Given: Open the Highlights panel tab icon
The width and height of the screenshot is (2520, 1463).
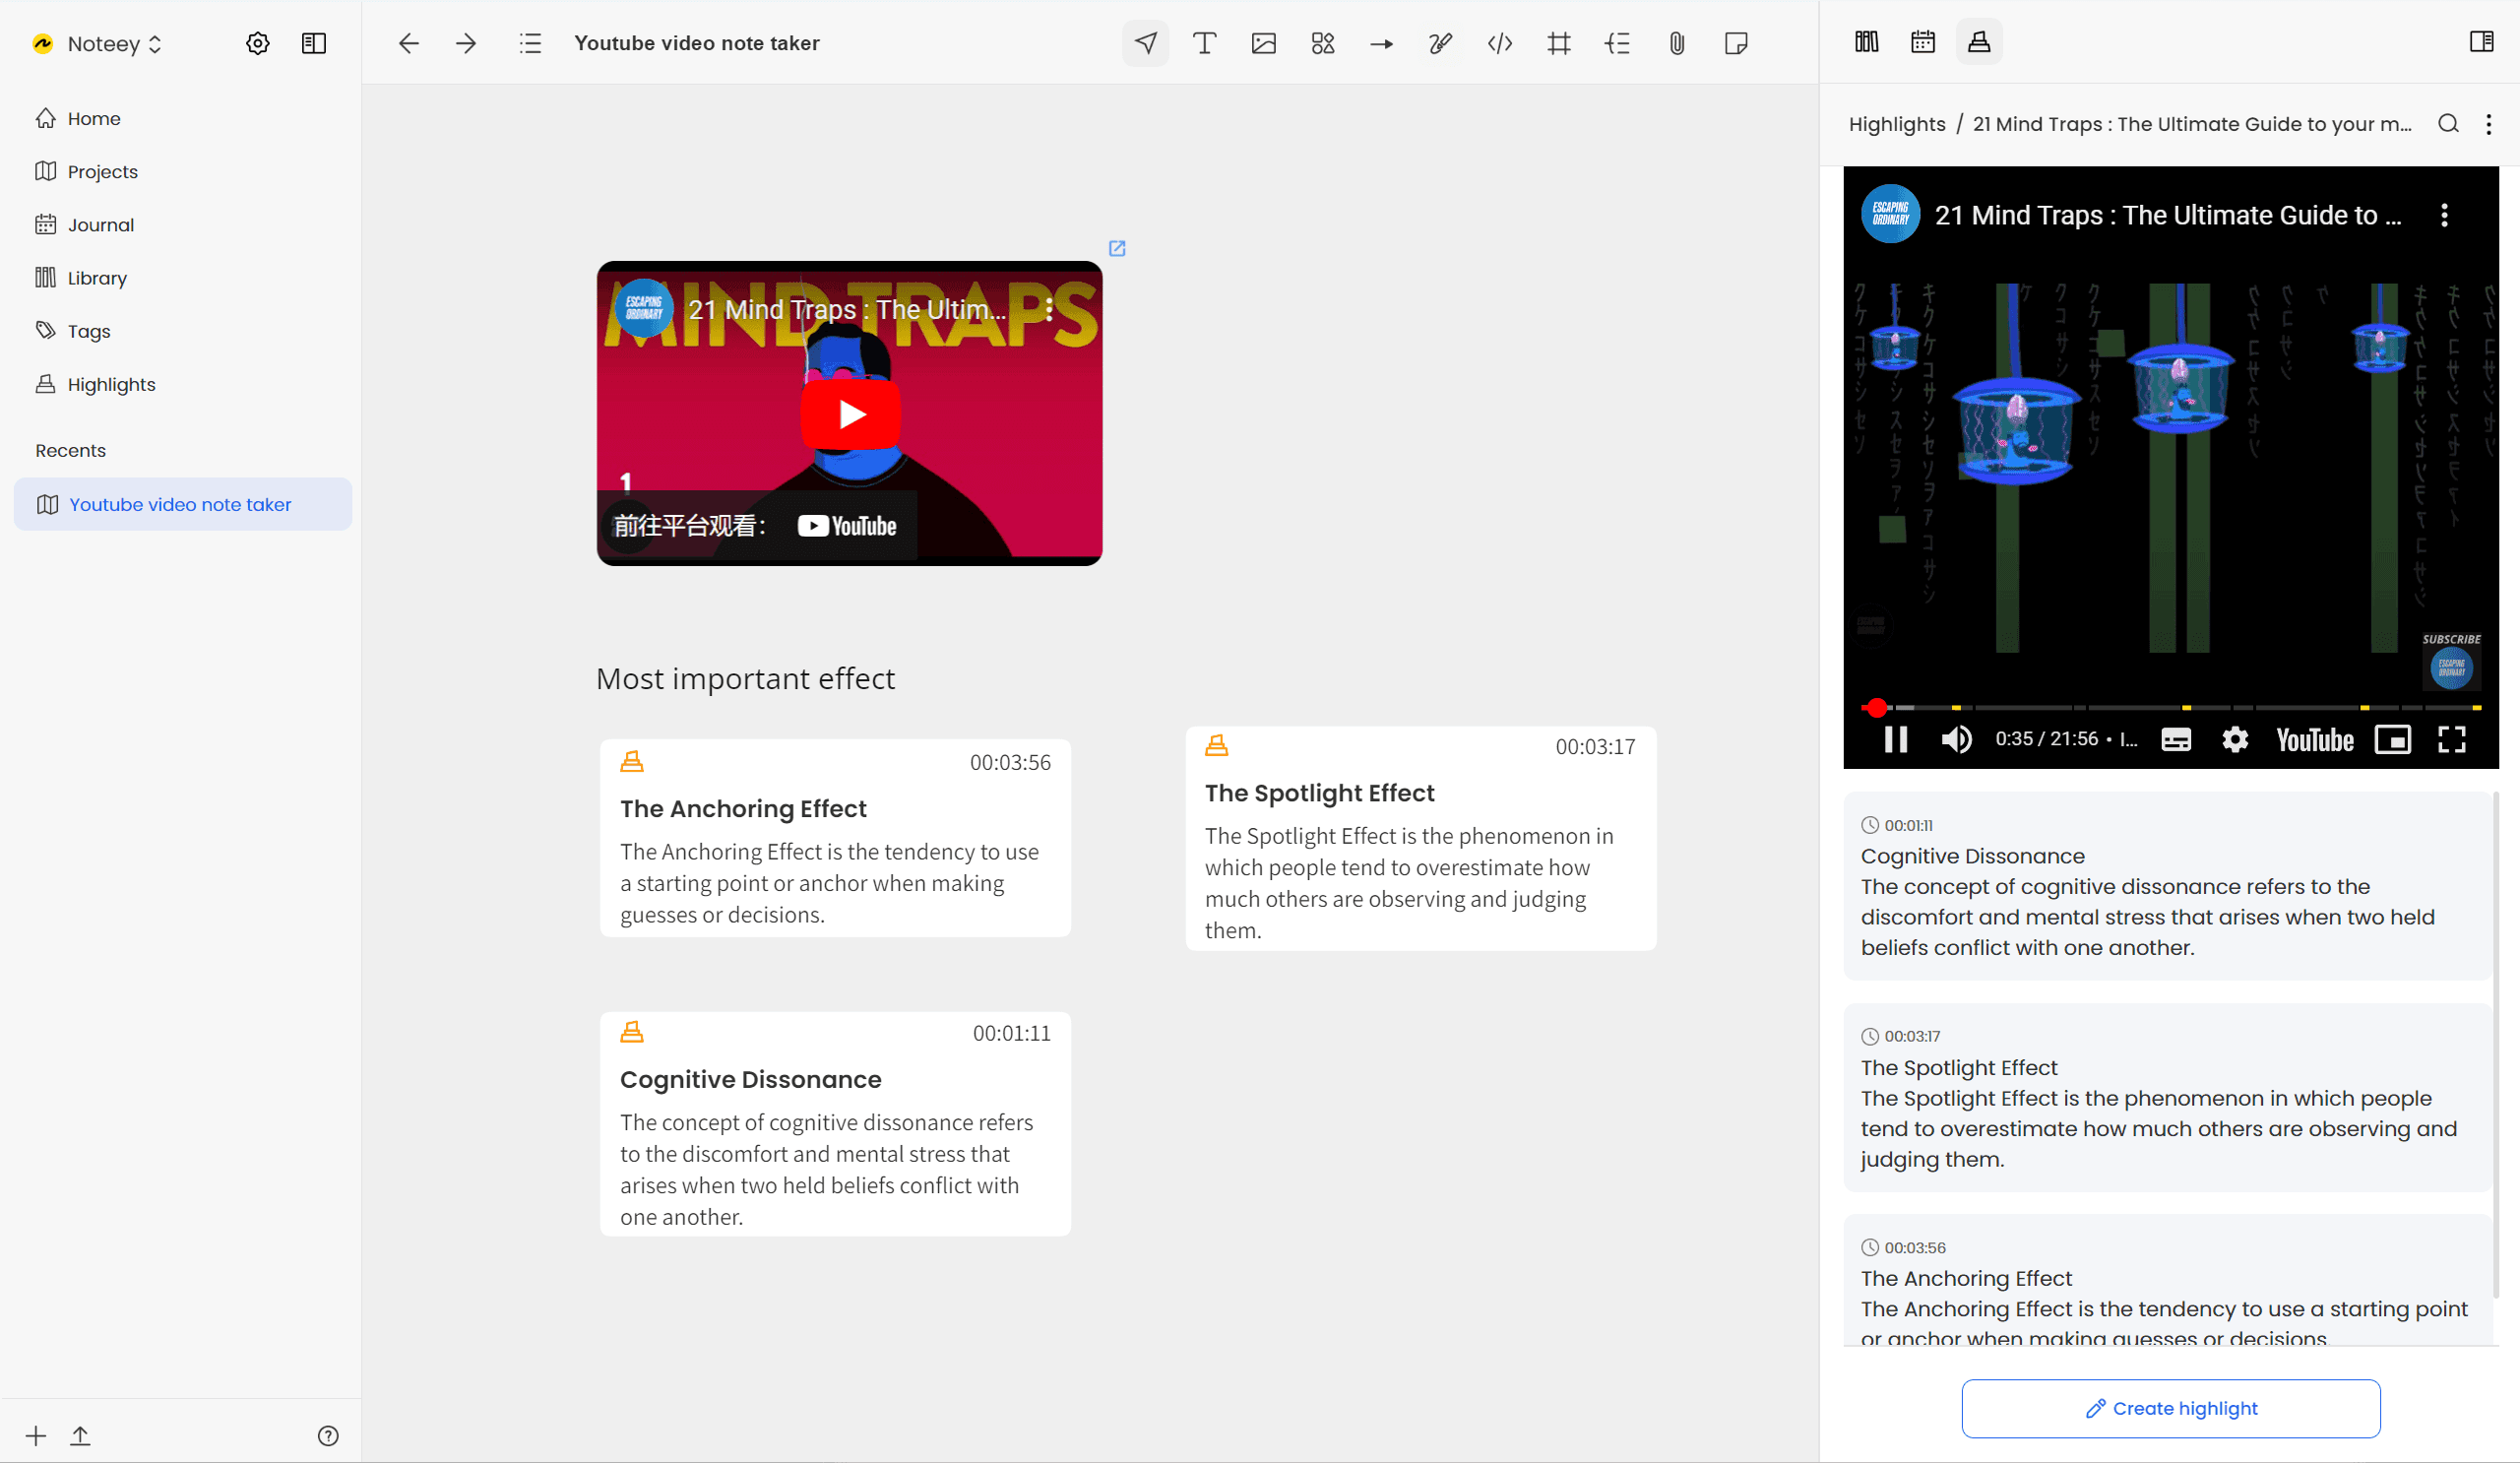Looking at the screenshot, I should pyautogui.click(x=1979, y=42).
